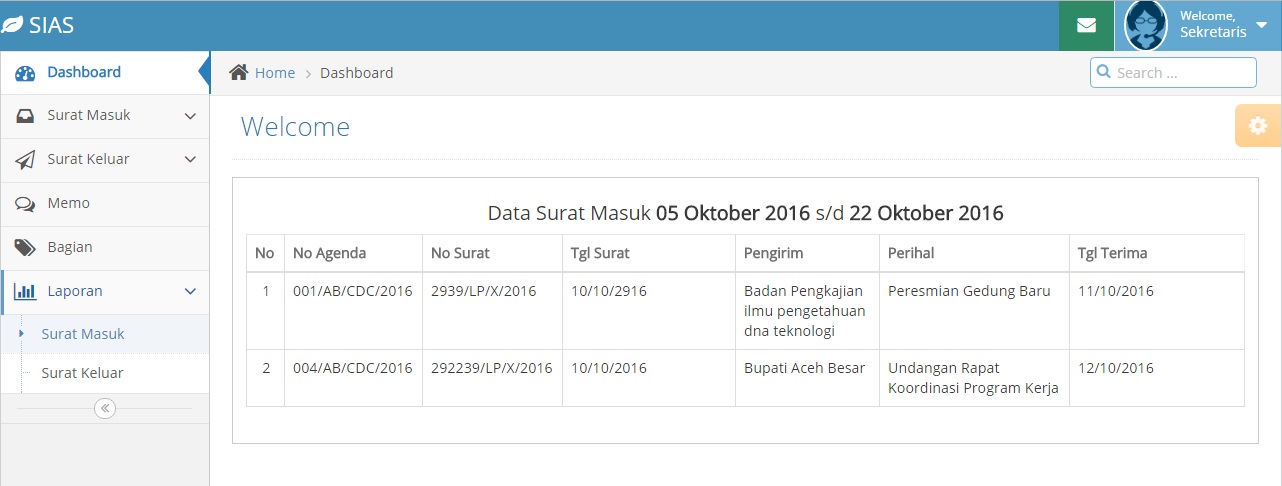Click the Welcome page heading
The image size is (1282, 486).
point(295,127)
